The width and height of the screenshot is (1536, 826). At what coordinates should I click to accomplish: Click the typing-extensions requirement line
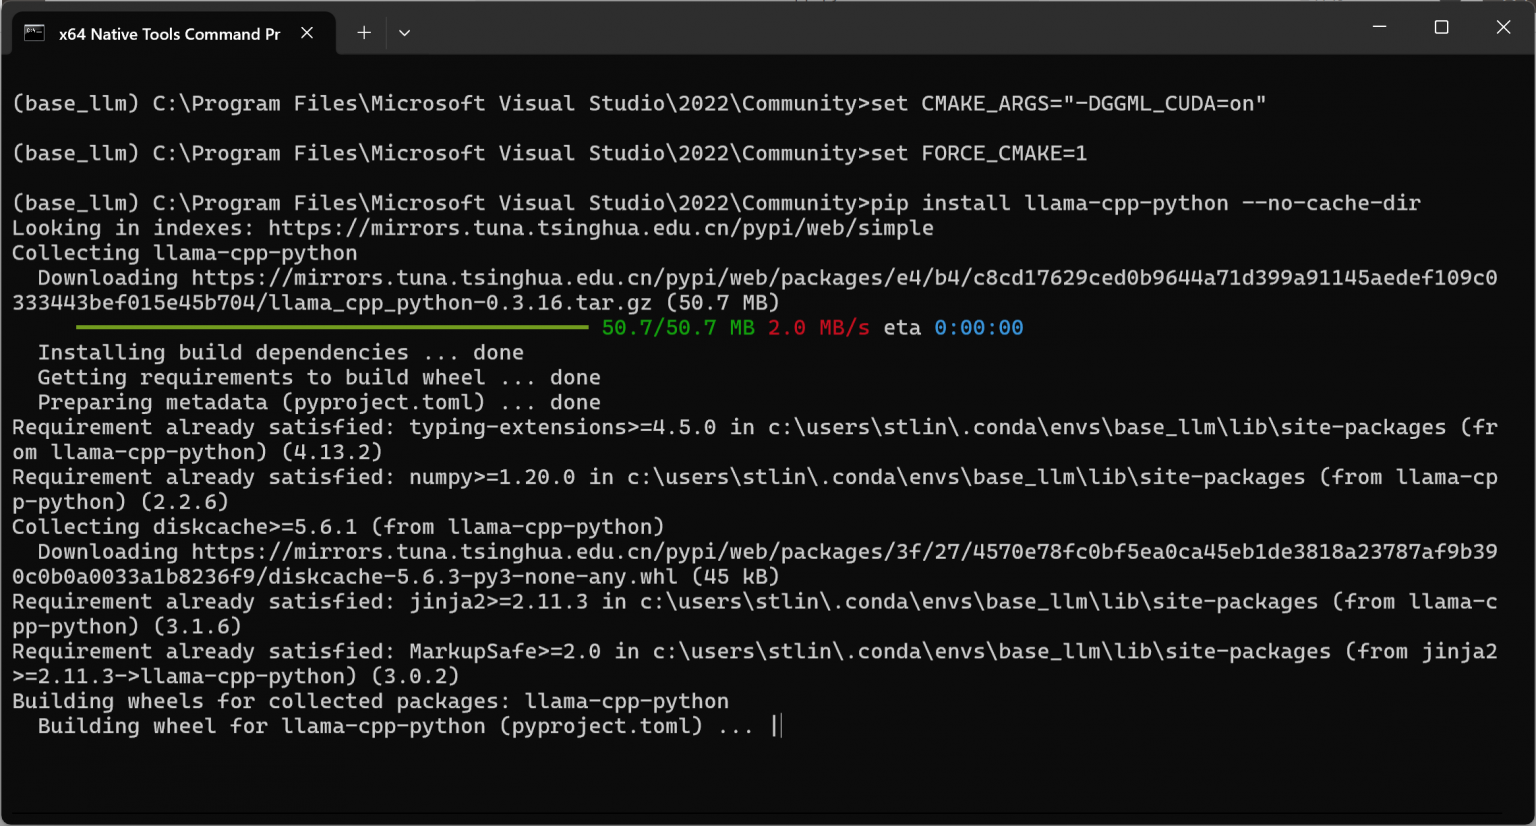pyautogui.click(x=500, y=427)
